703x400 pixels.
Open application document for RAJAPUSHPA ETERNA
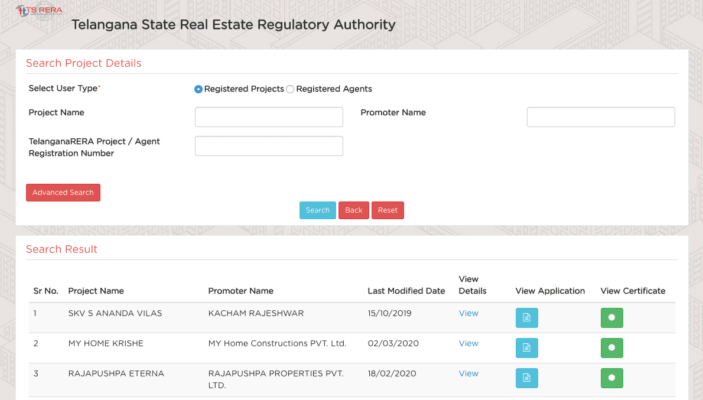526,378
